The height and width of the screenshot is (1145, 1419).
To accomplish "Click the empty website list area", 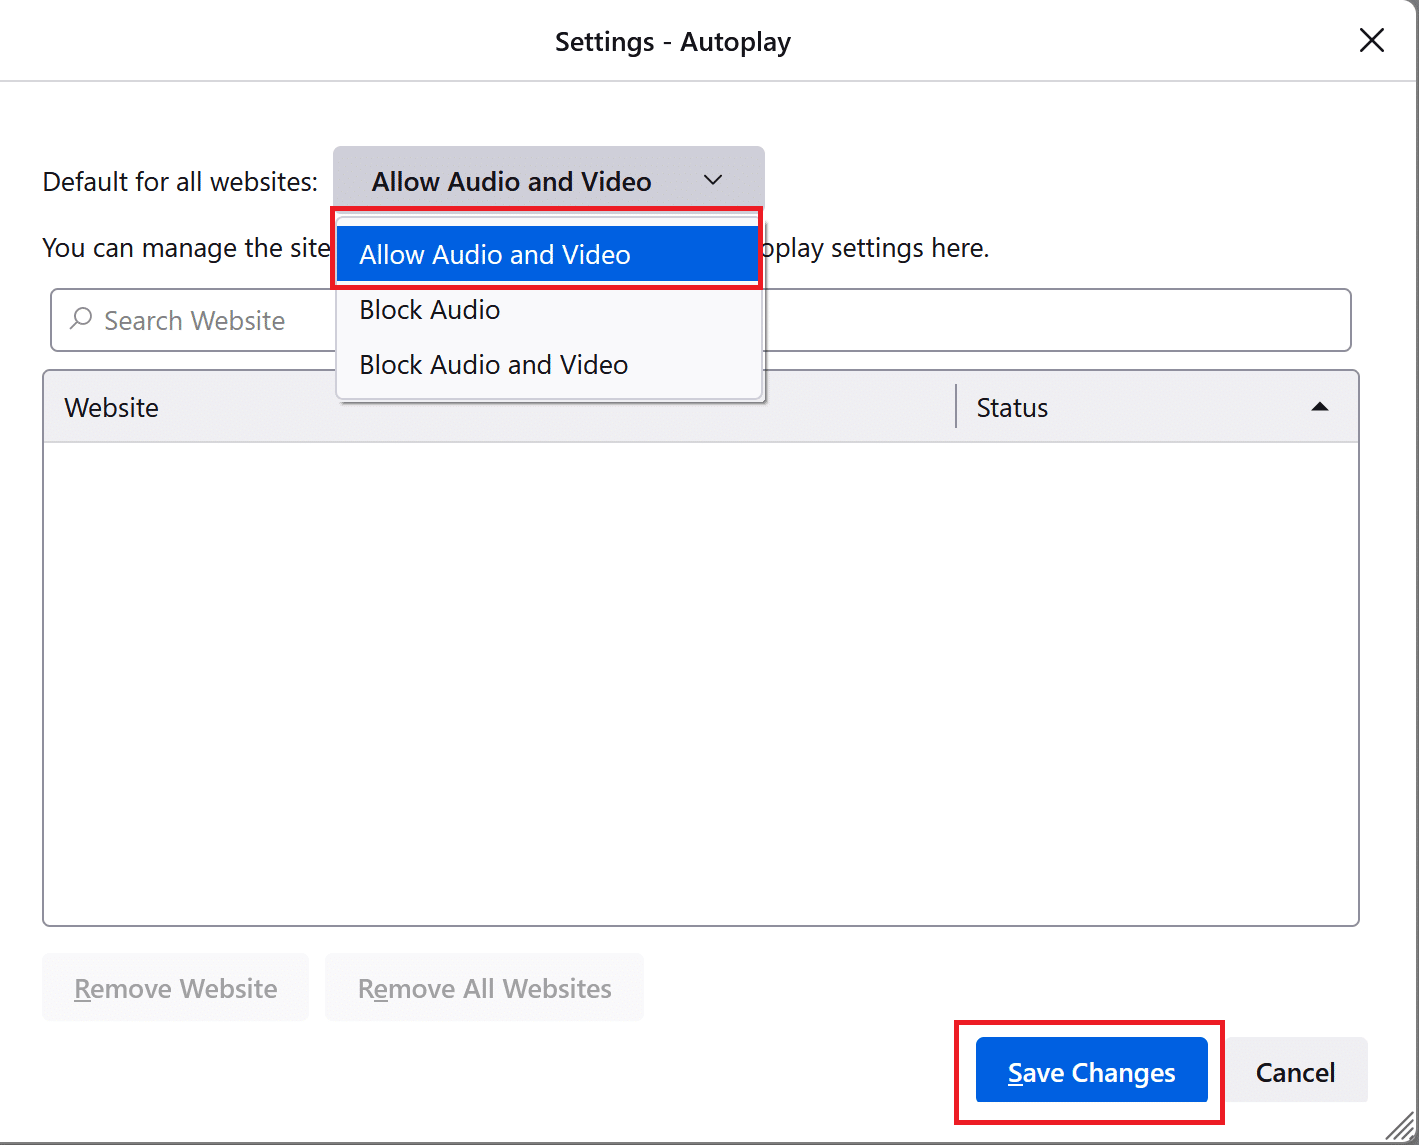I will [700, 680].
